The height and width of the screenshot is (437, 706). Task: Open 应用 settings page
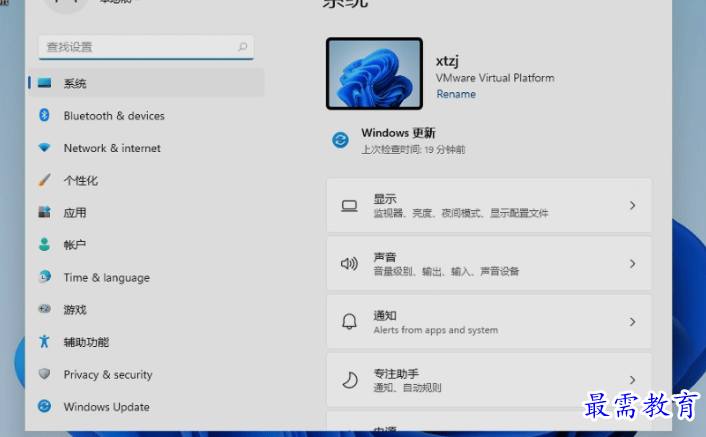[x=146, y=212]
